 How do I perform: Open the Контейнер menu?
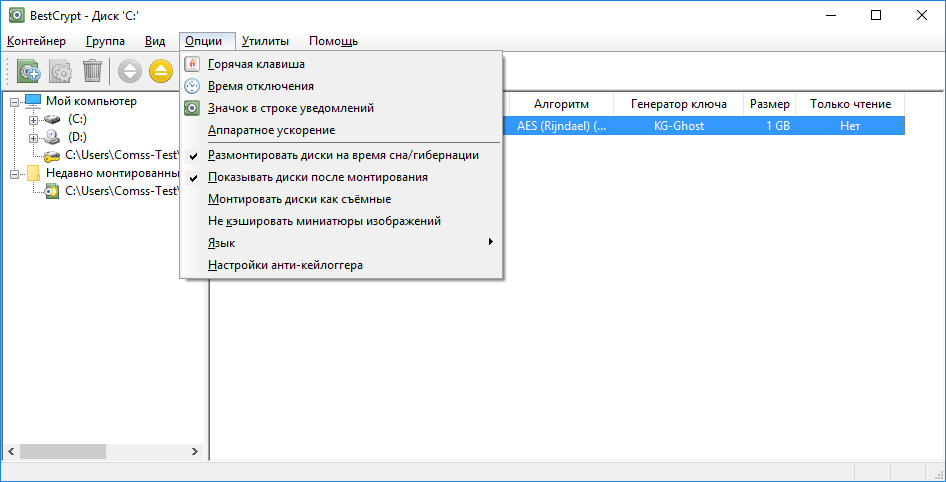click(x=36, y=42)
